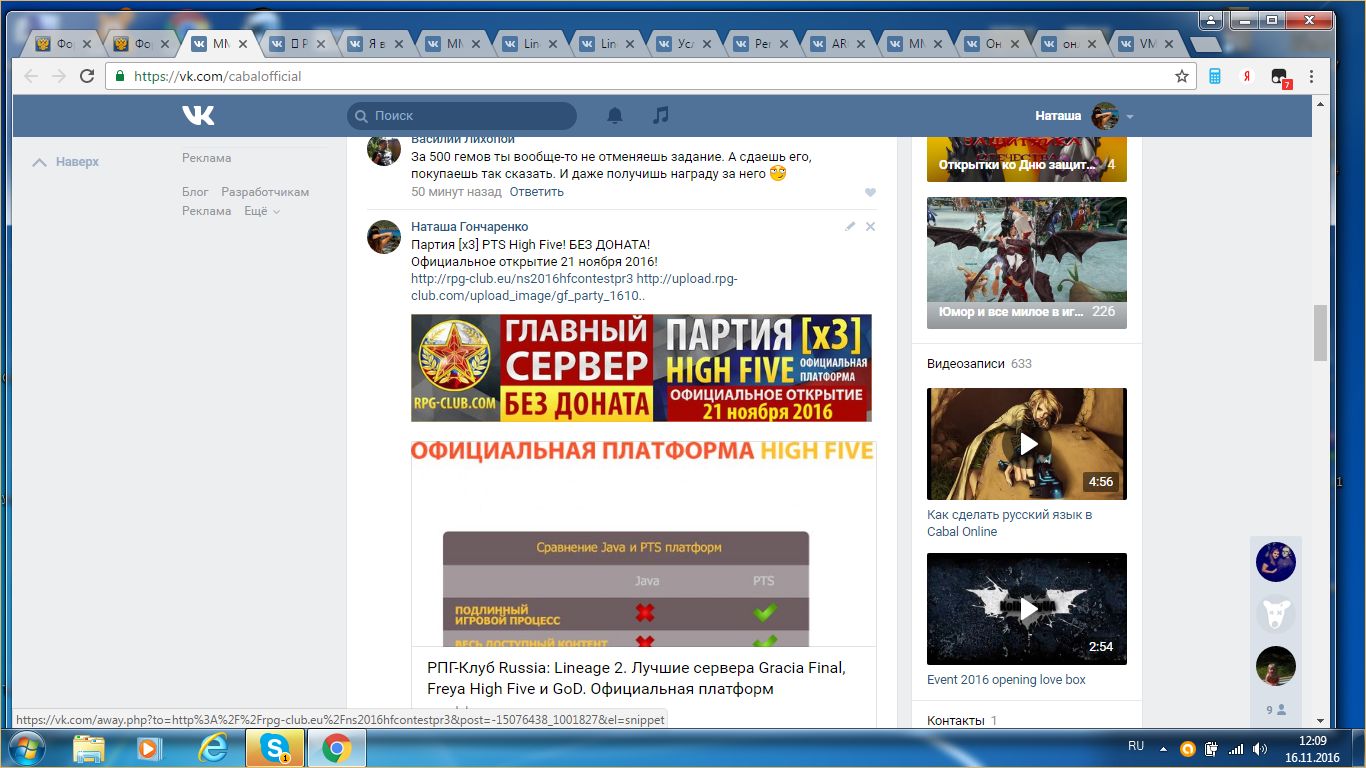This screenshot has height=768, width=1366.
Task: Click the 50 минут назад timestamp
Action: click(x=456, y=192)
